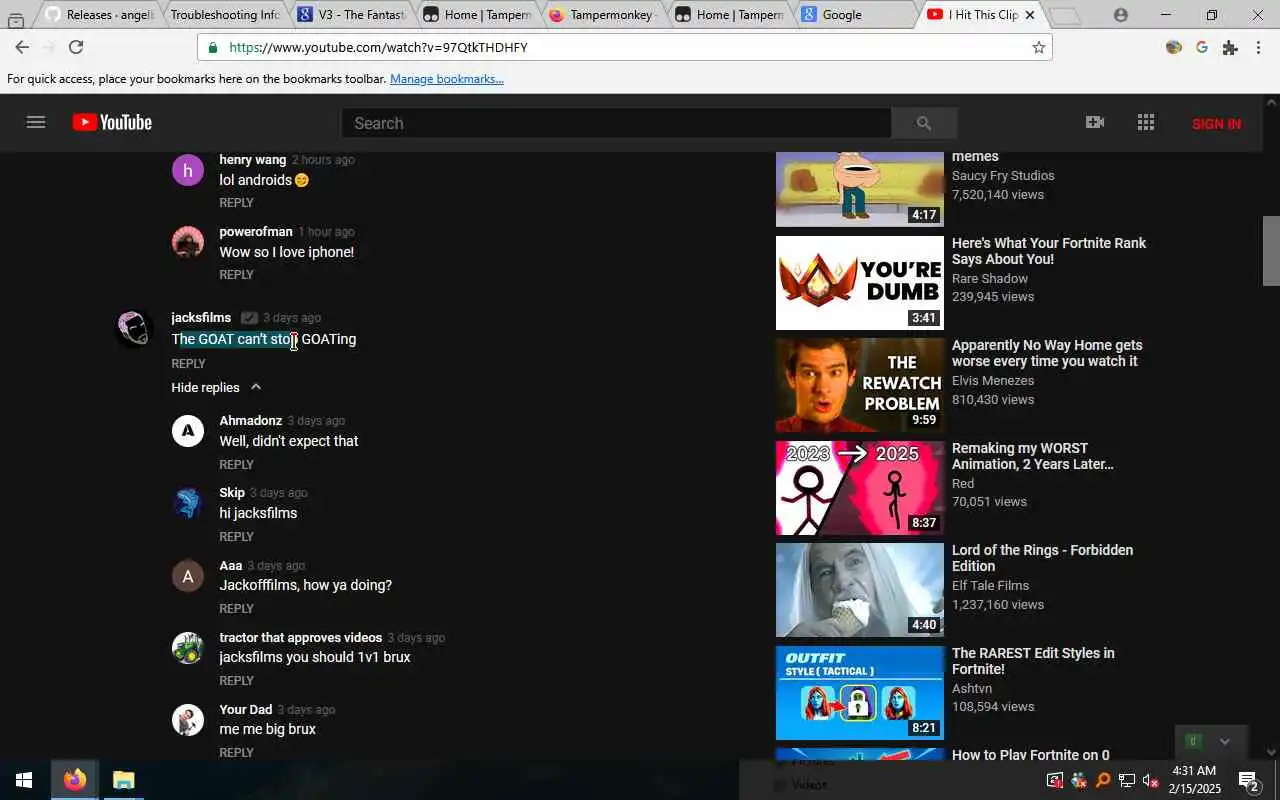1280x800 pixels.
Task: Switch to the Troubleshooting Info tab
Action: pyautogui.click(x=225, y=15)
